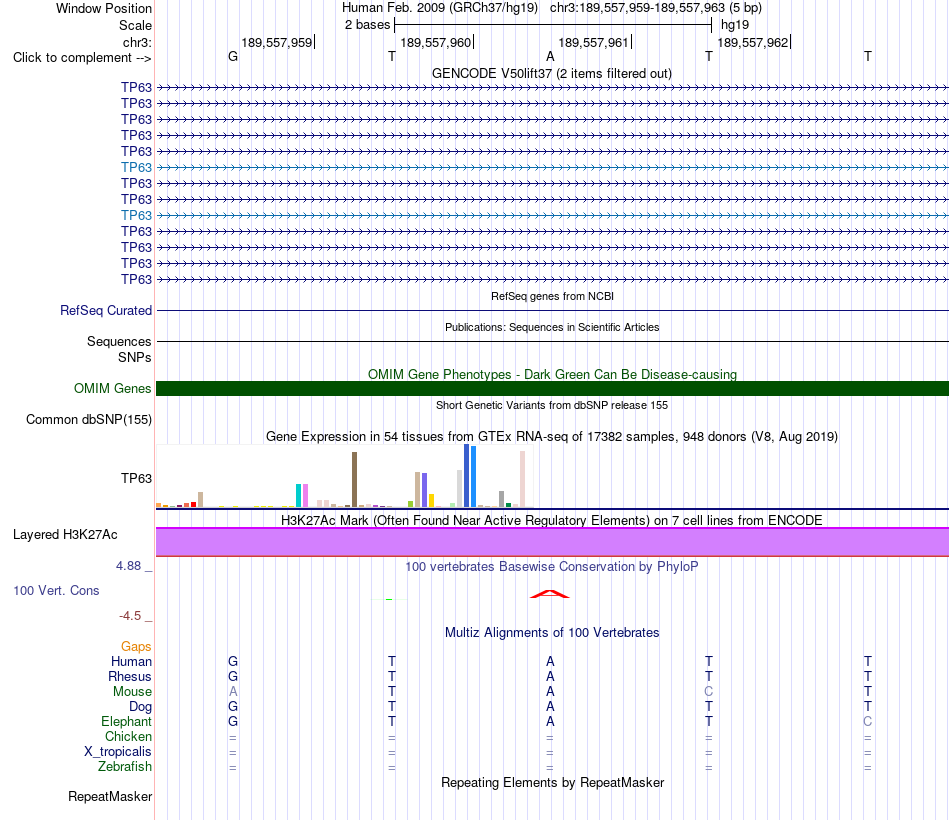Screen dimensions: 950x820
Task: Click the SNPs track label
Action: tap(135, 358)
